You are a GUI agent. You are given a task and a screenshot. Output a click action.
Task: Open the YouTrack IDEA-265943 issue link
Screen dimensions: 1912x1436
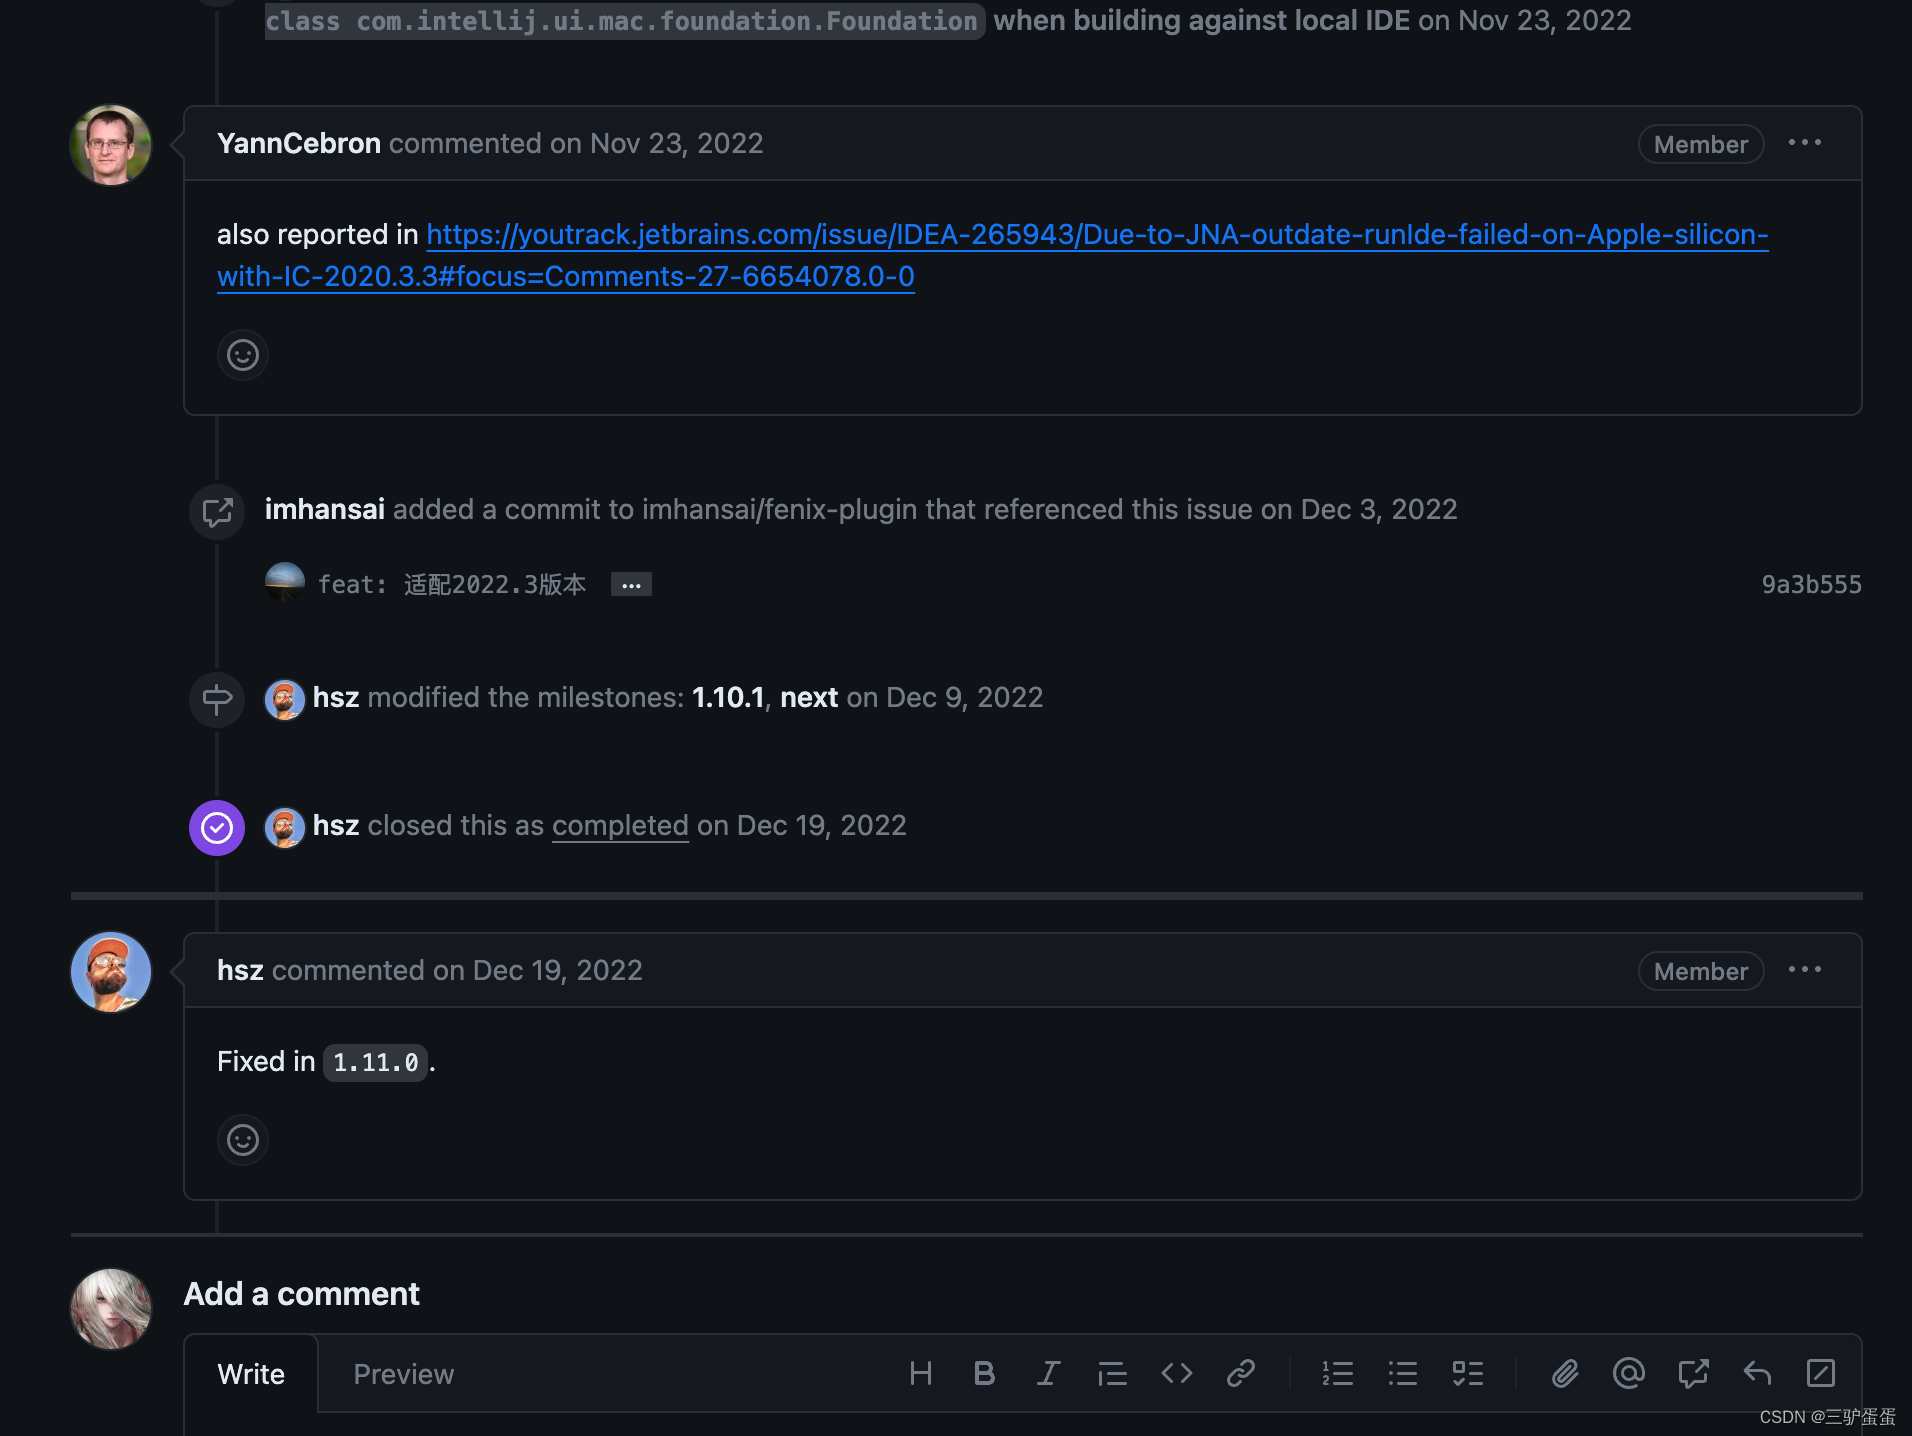[x=992, y=255]
